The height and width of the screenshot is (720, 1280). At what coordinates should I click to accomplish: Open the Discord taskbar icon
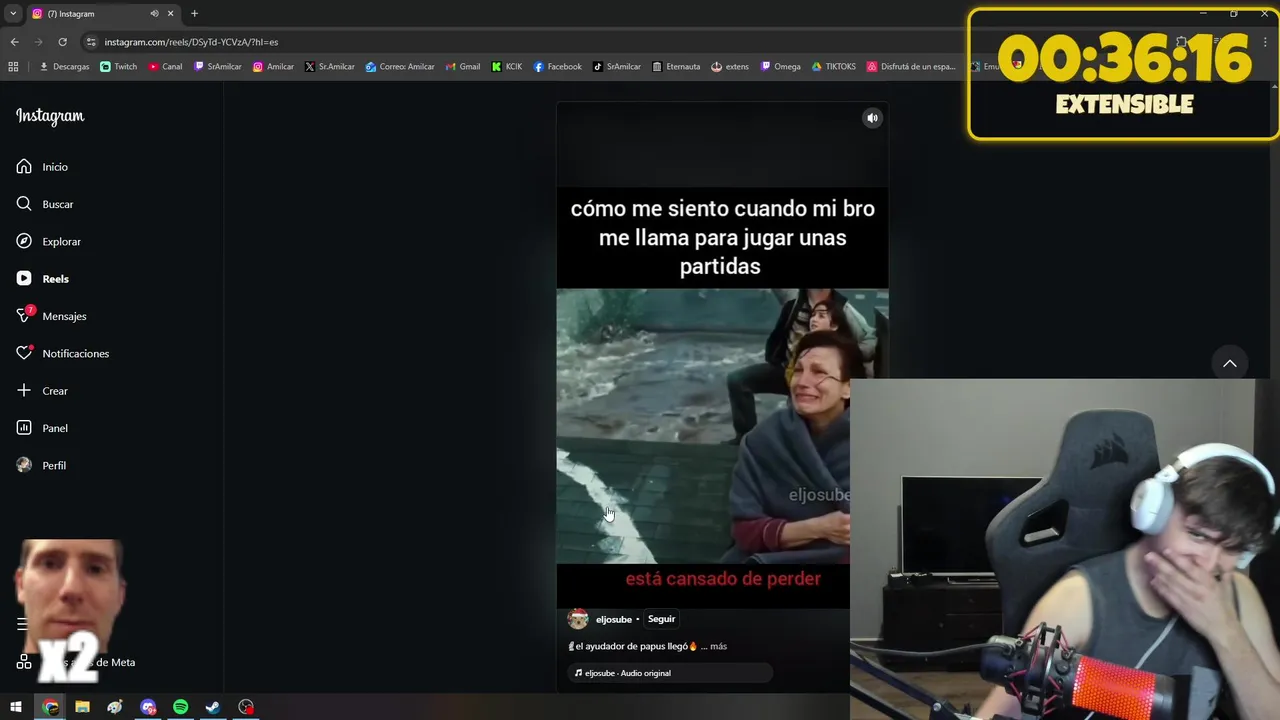148,707
